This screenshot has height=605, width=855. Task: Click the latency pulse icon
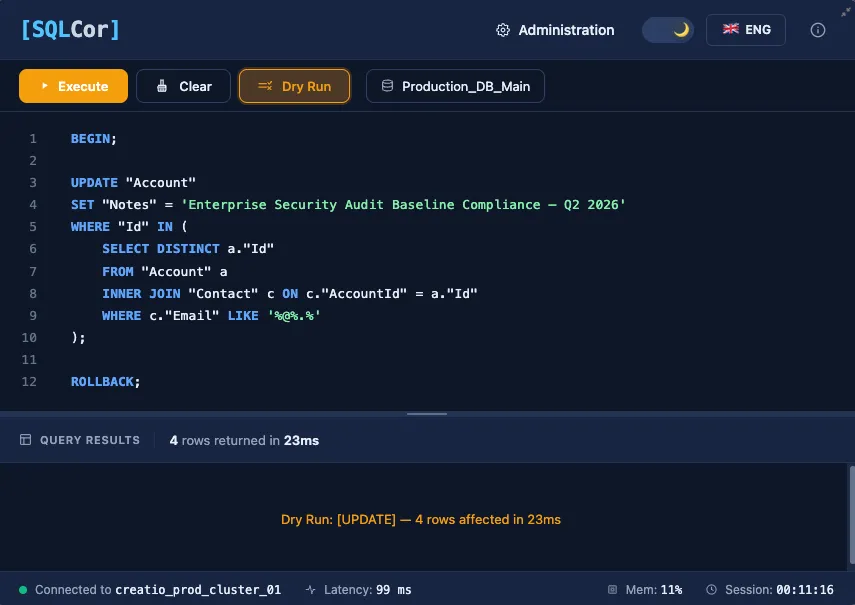click(x=310, y=589)
